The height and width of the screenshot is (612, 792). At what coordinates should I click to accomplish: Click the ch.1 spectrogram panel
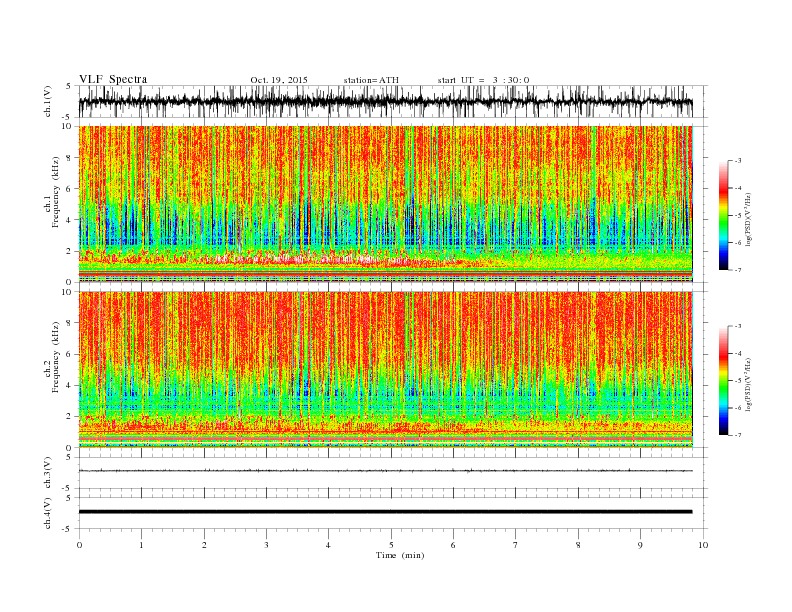tap(386, 204)
